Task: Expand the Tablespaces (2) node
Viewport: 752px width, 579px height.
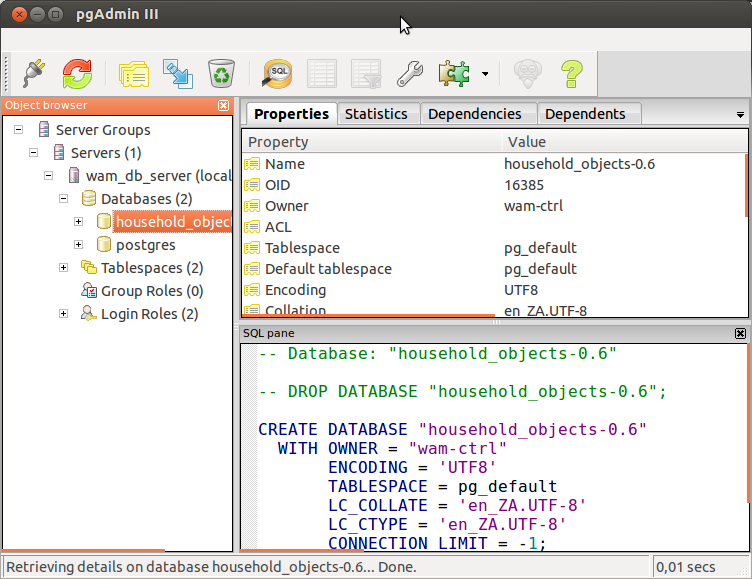Action: [x=64, y=268]
